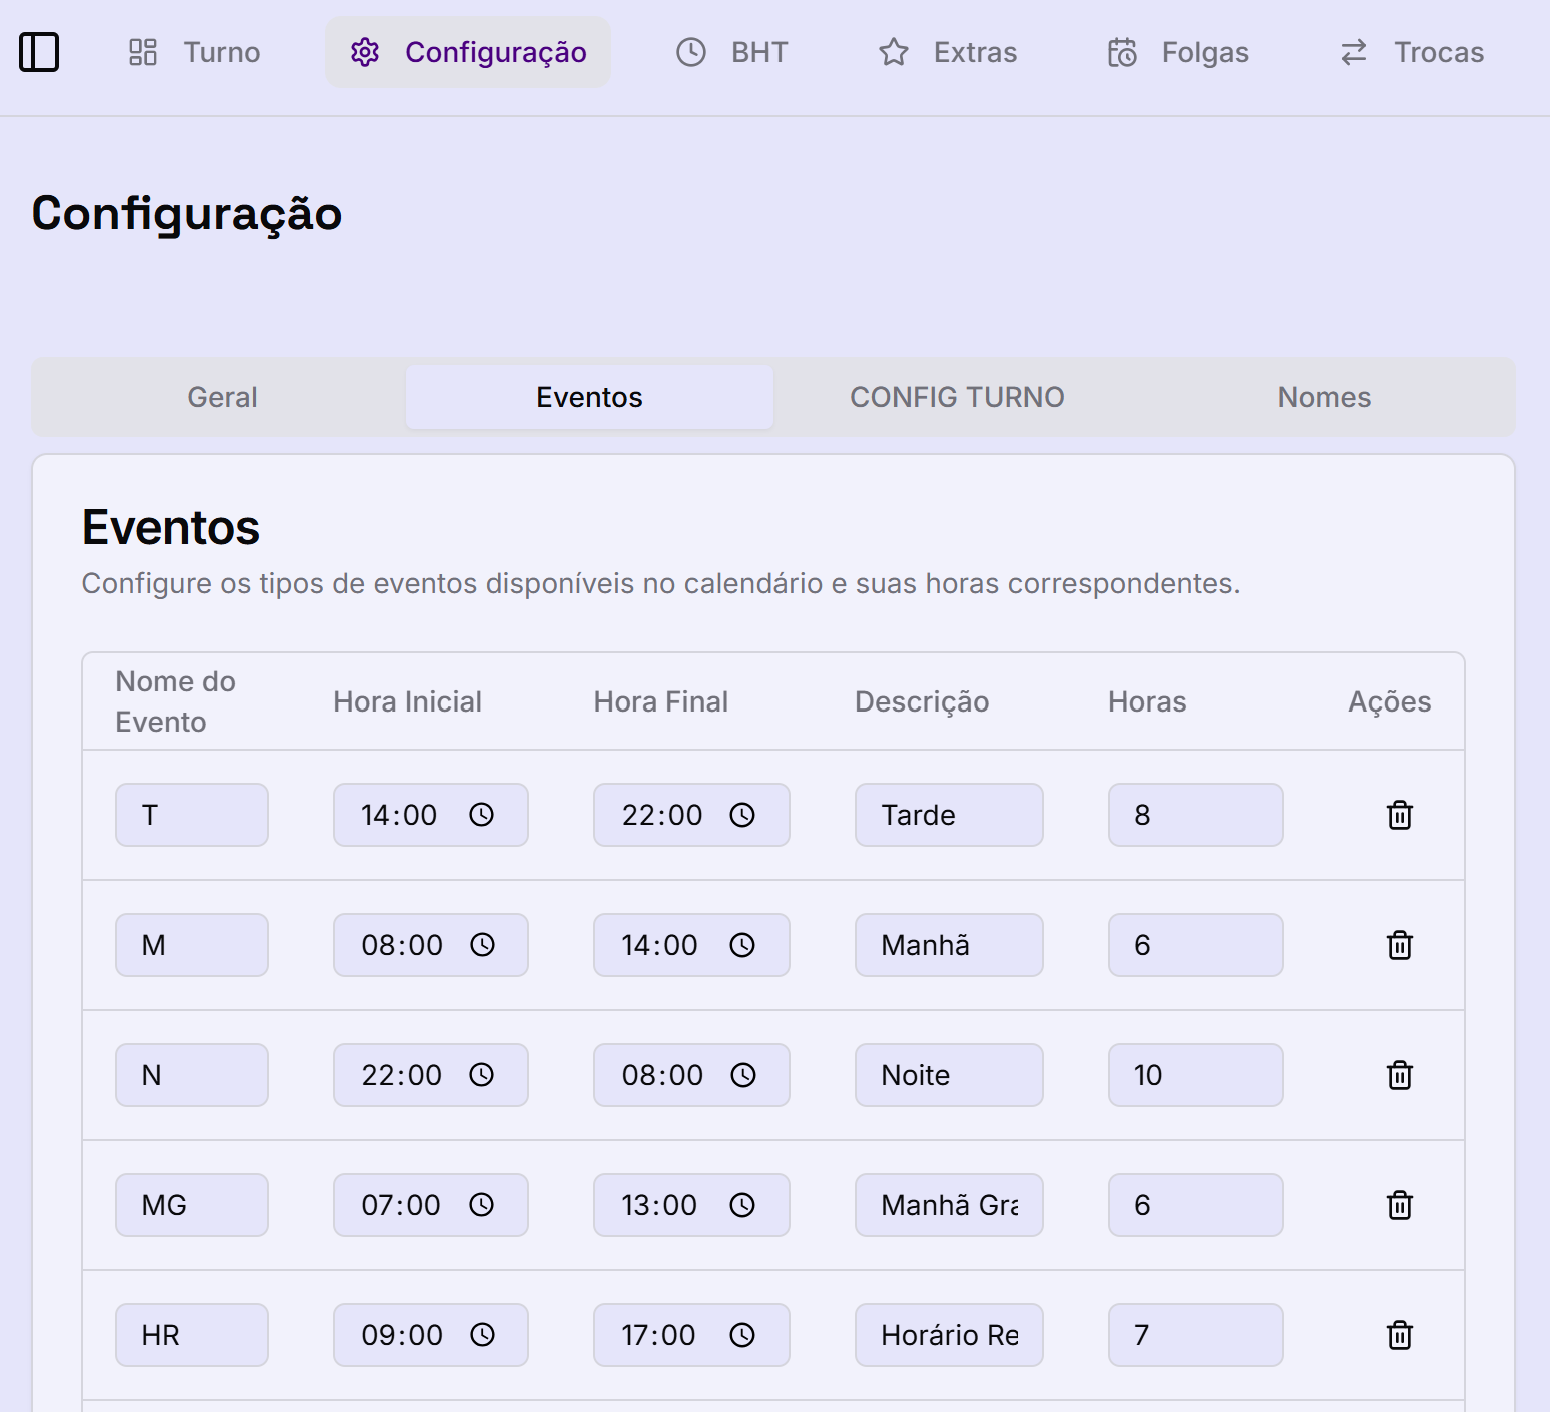Open time picker clock for T start time

tap(481, 815)
